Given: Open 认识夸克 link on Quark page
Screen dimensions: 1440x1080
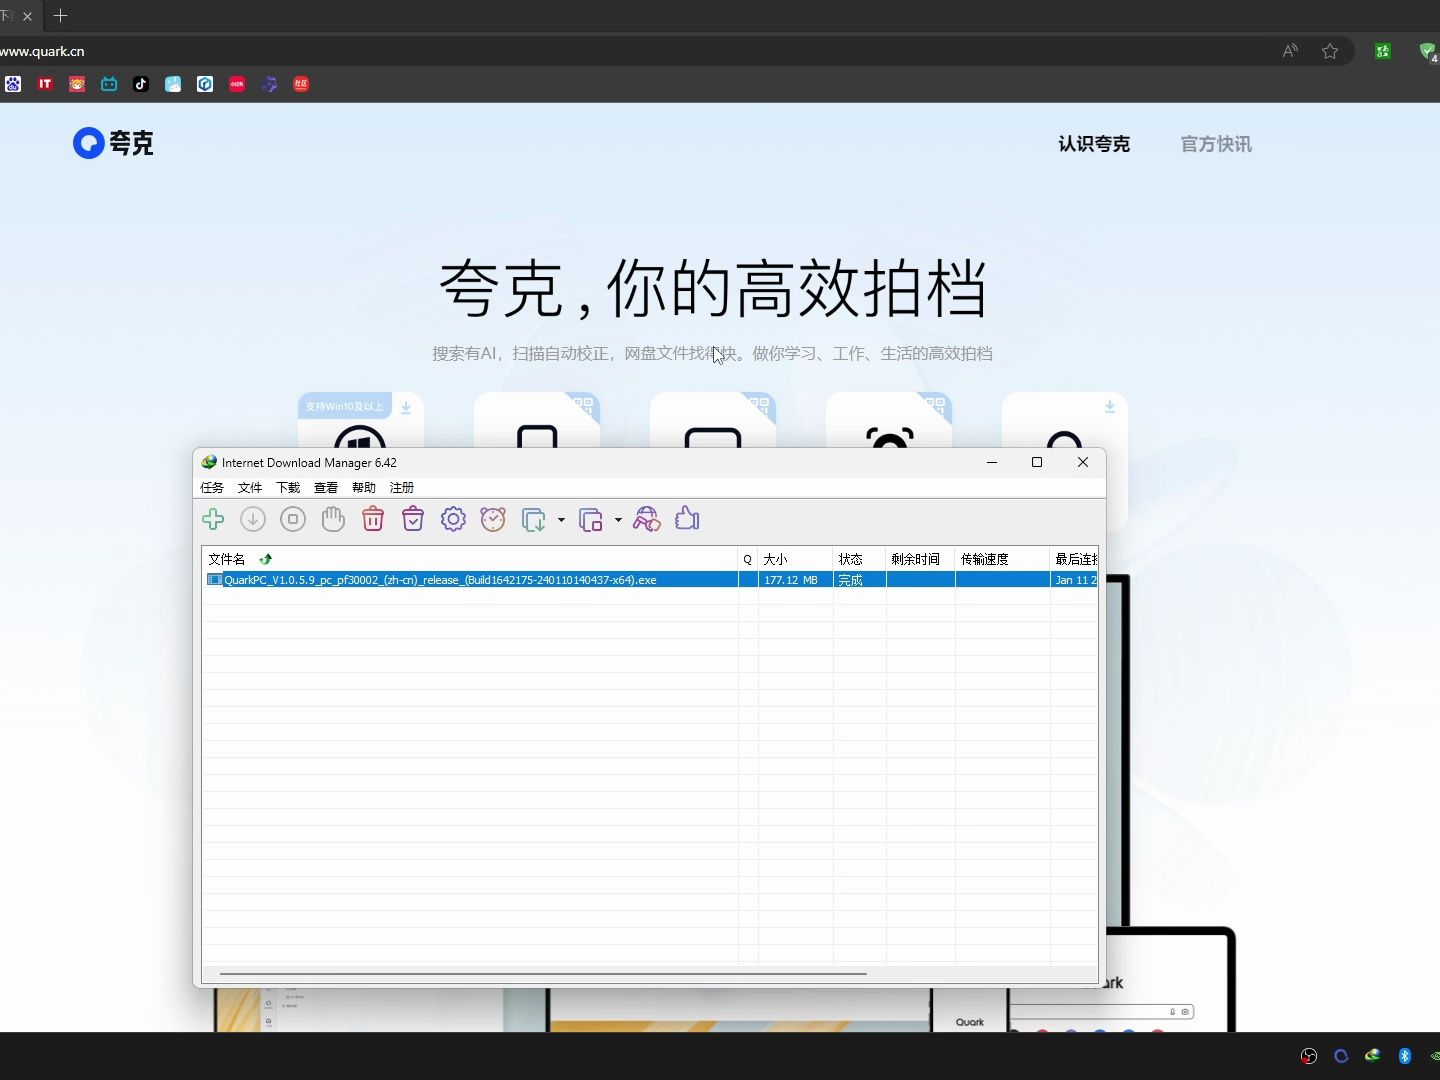Looking at the screenshot, I should (x=1094, y=144).
